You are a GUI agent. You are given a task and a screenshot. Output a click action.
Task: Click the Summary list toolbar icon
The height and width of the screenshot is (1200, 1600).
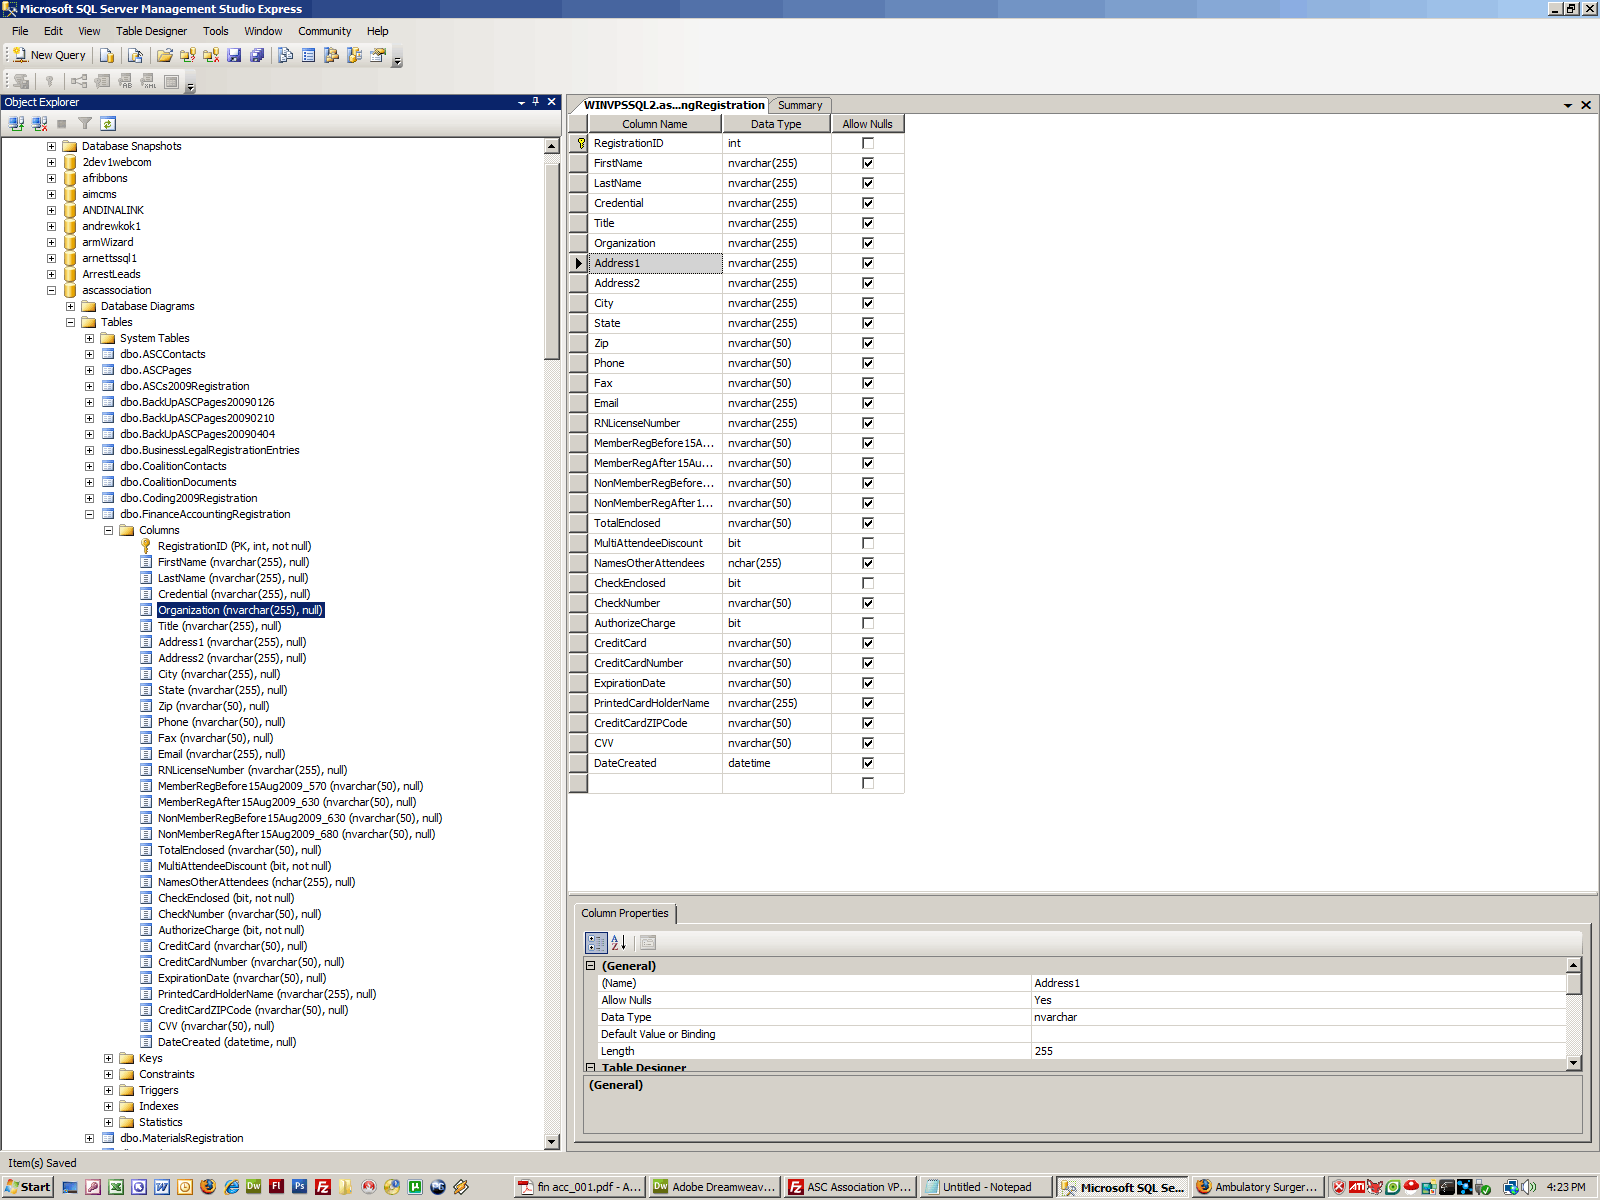coord(309,55)
